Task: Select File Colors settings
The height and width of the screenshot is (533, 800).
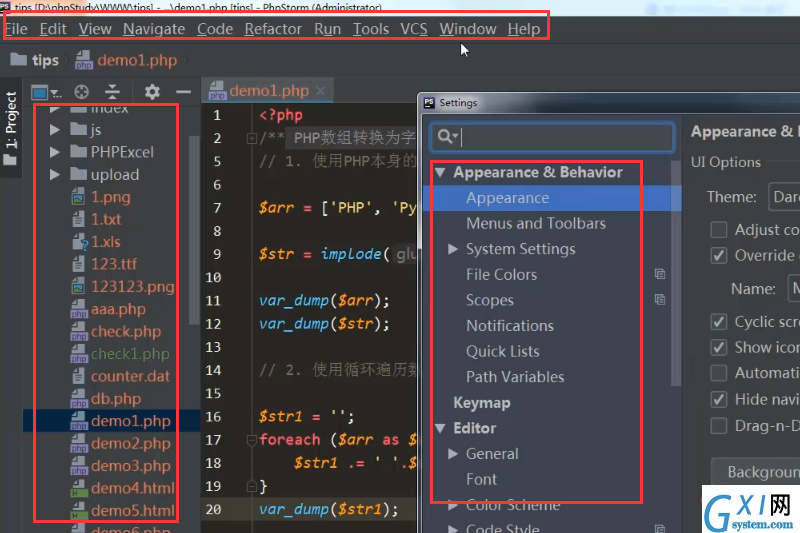Action: point(502,274)
